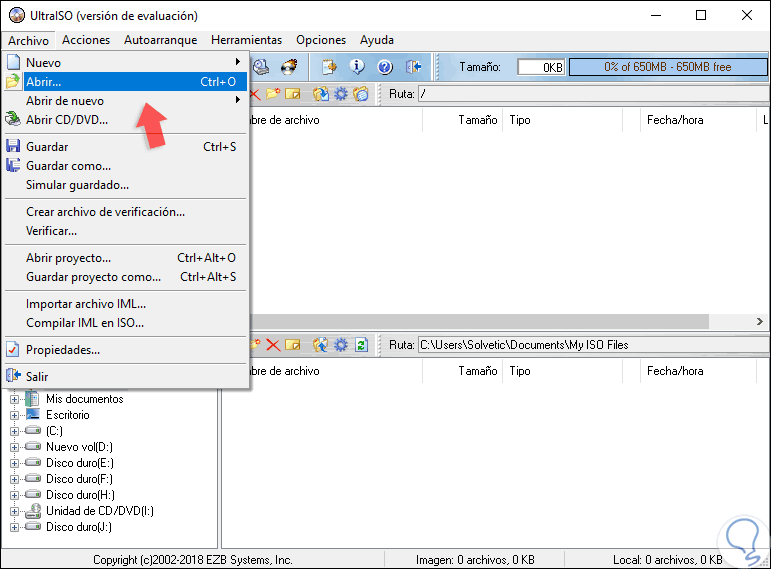Click add to image icon in local toolbar
Screen dimensions: 771x569
point(321,345)
